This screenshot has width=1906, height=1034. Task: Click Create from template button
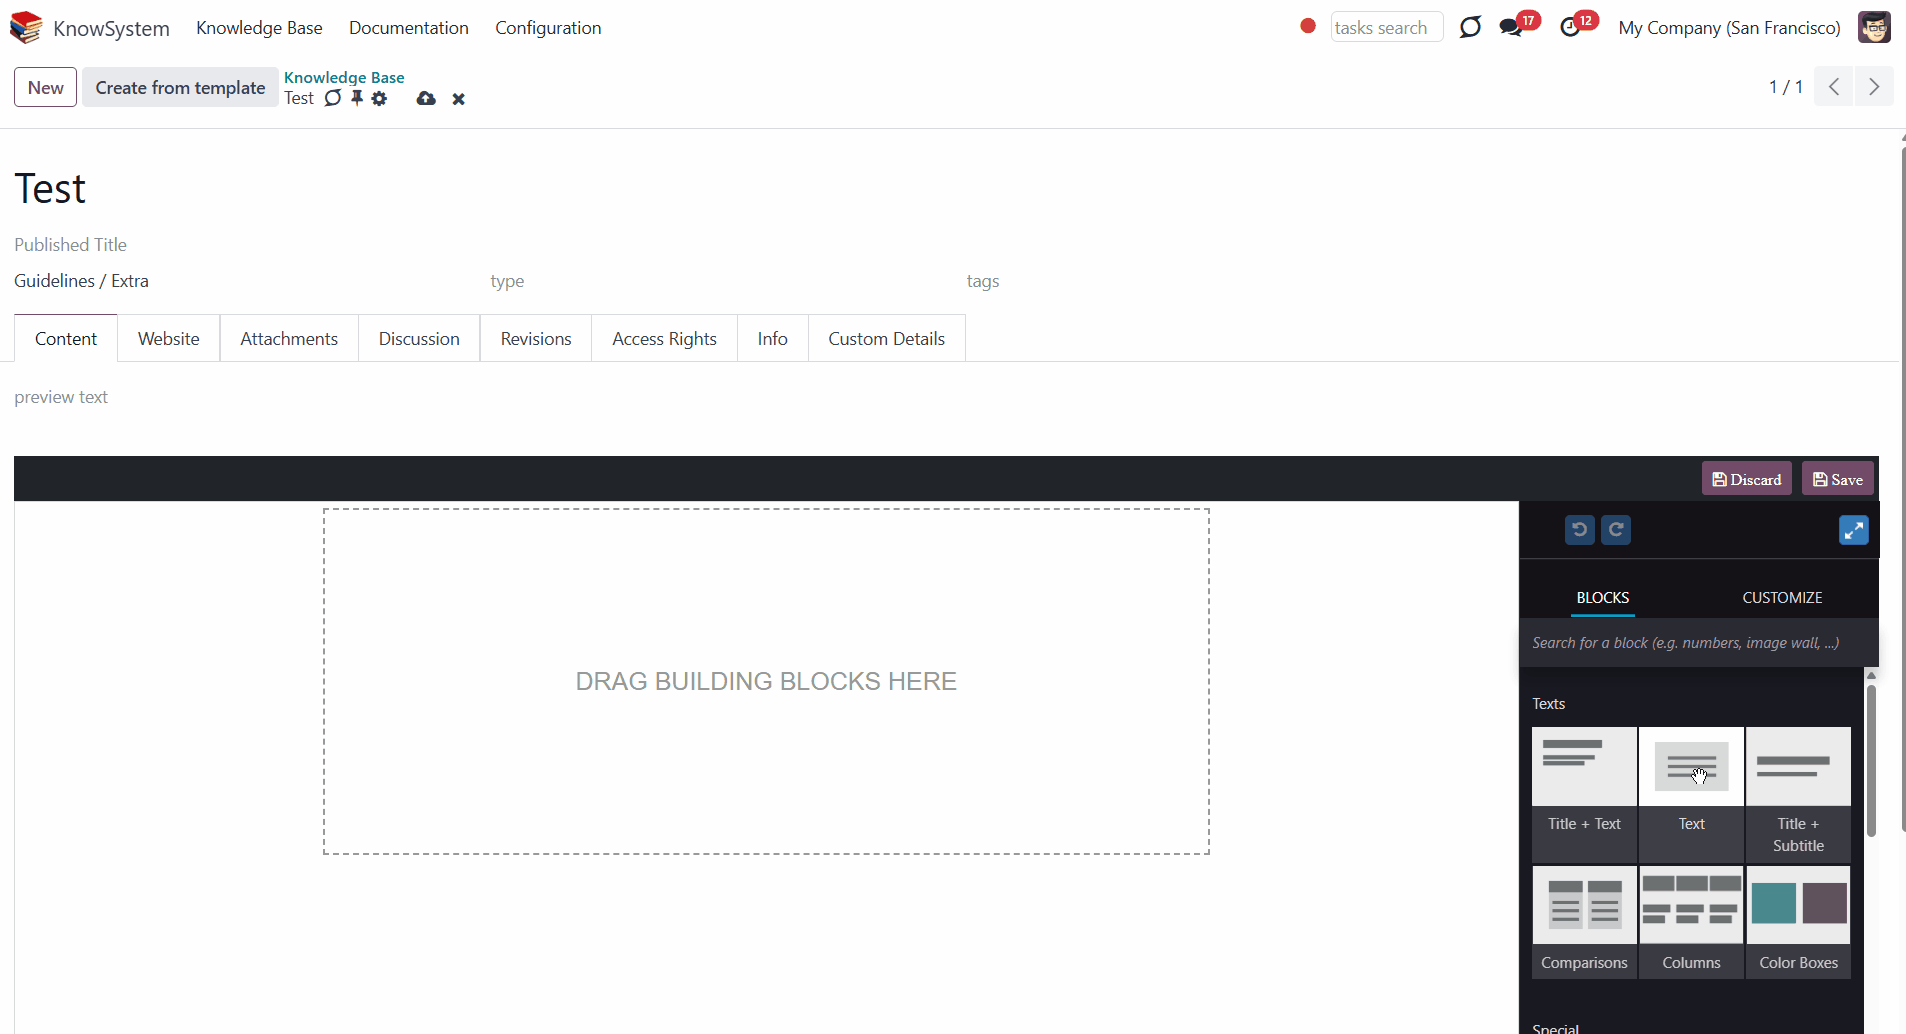pyautogui.click(x=180, y=88)
